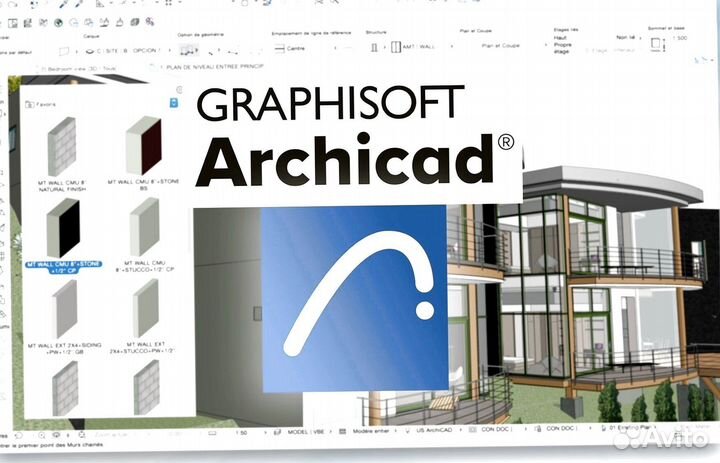
Task: Open the 1:50 scale dropdown
Action: 265,433
